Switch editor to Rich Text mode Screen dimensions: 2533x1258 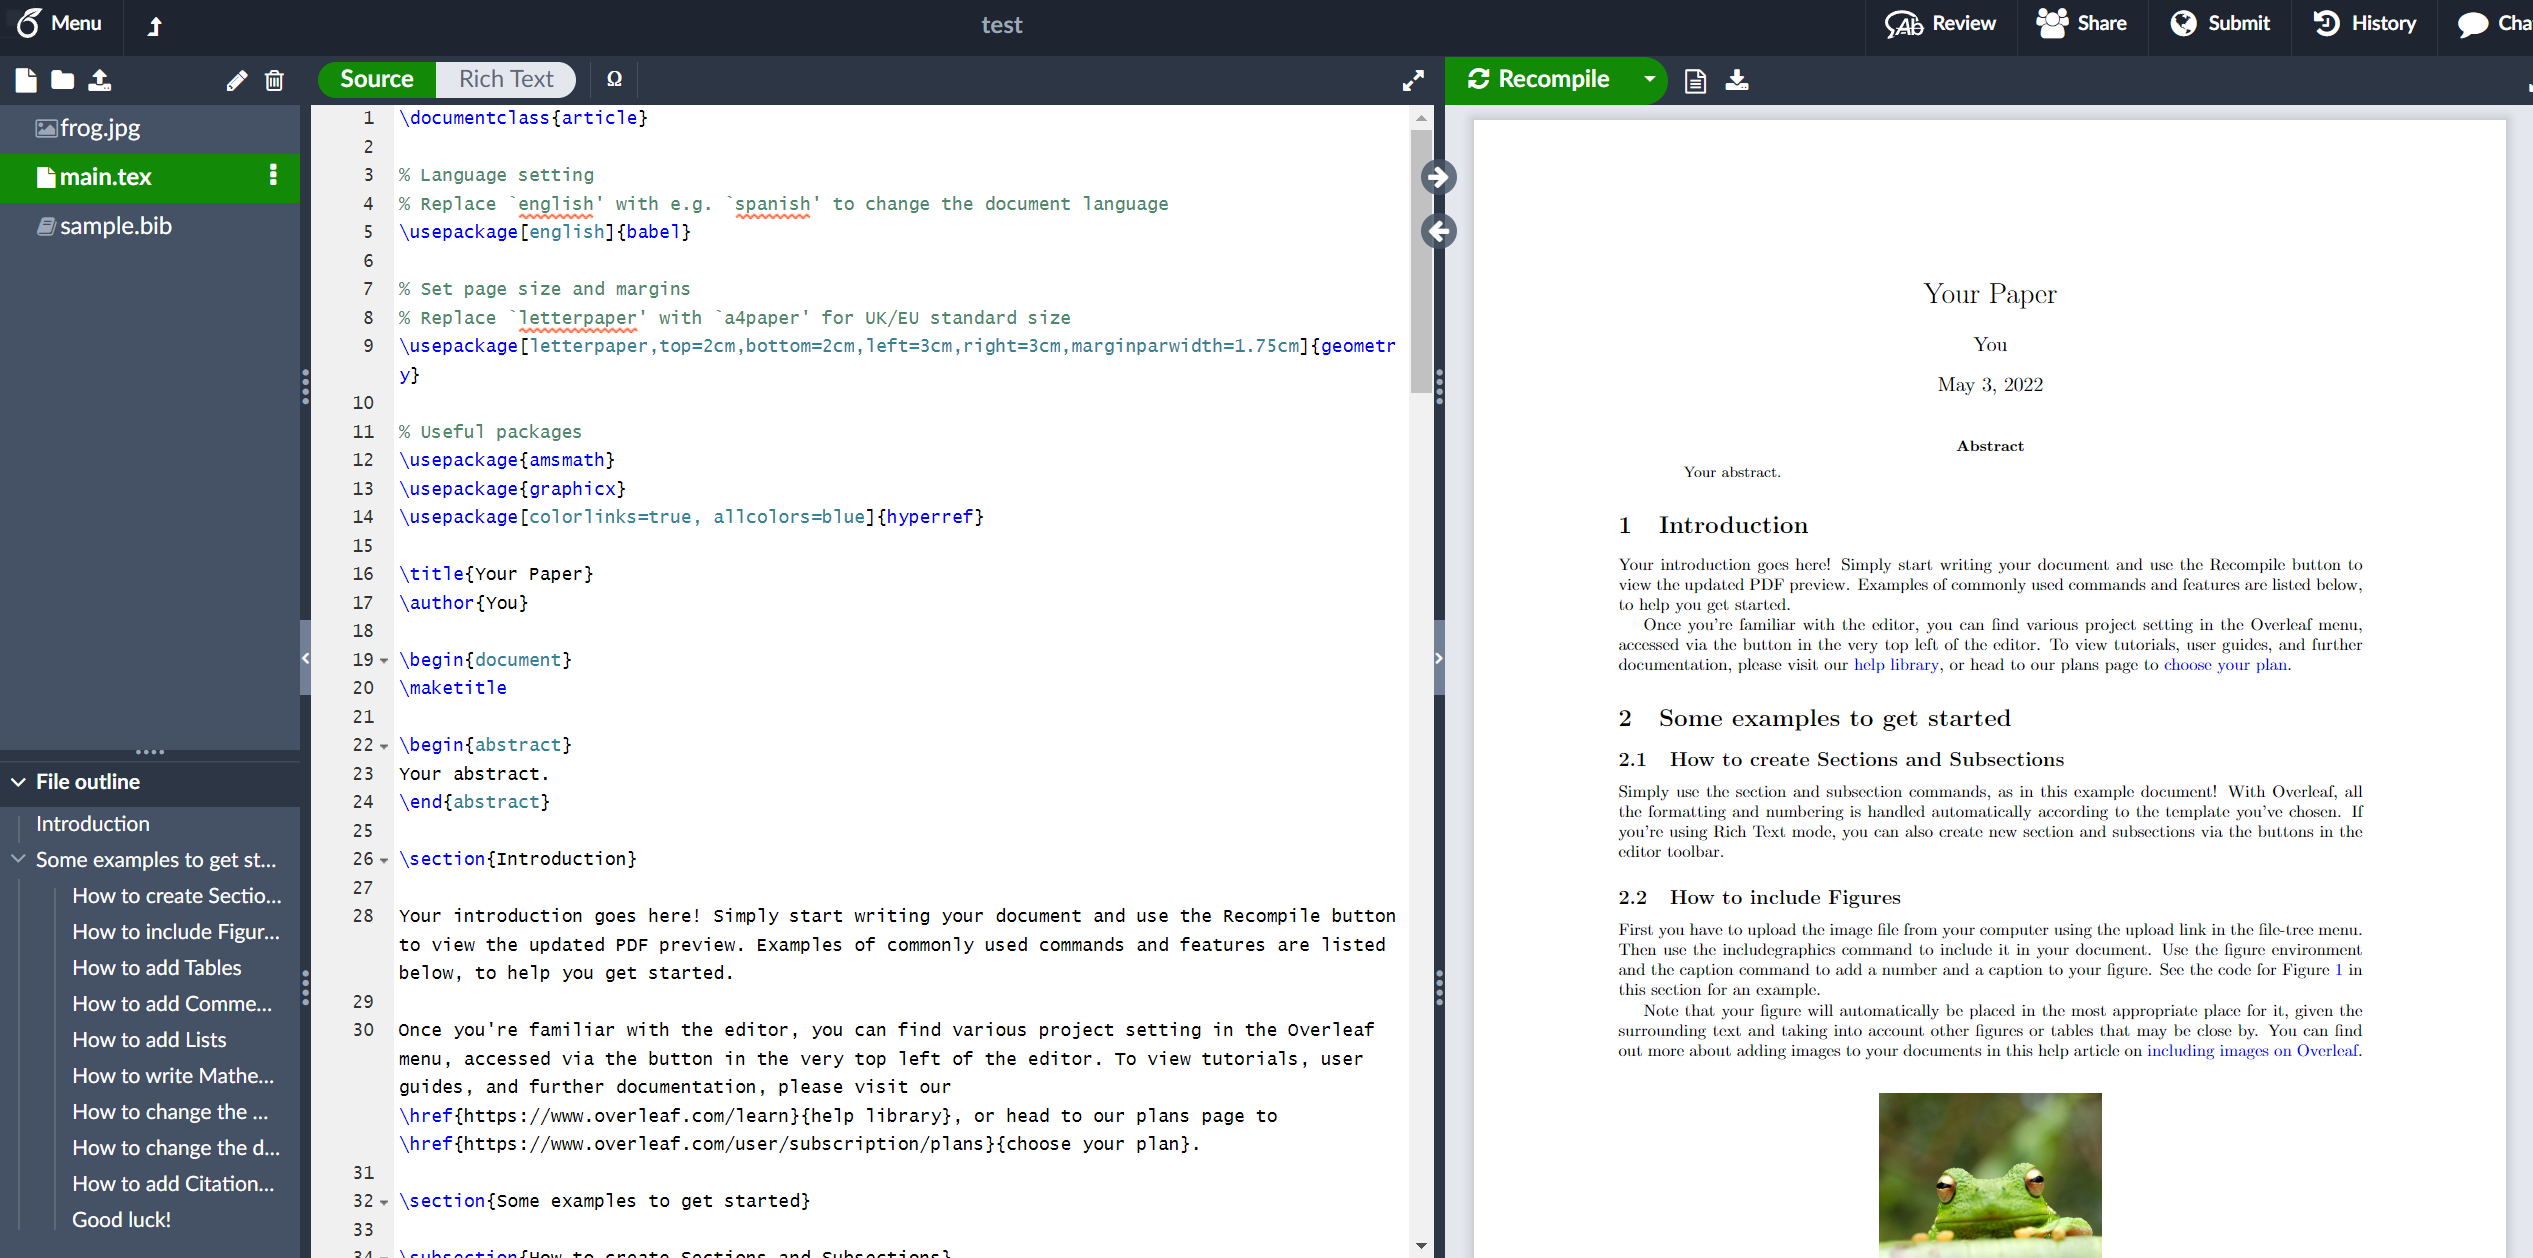point(506,79)
